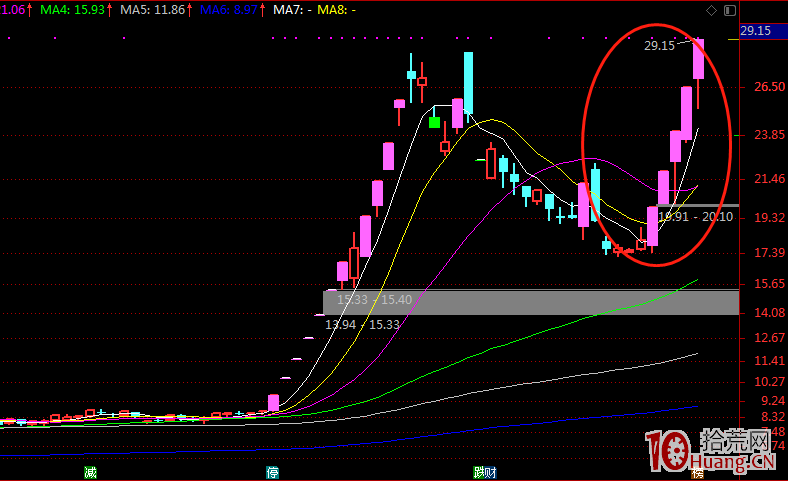
Task: Click the 13.94 - 15.33 gap label
Action: pyautogui.click(x=362, y=325)
